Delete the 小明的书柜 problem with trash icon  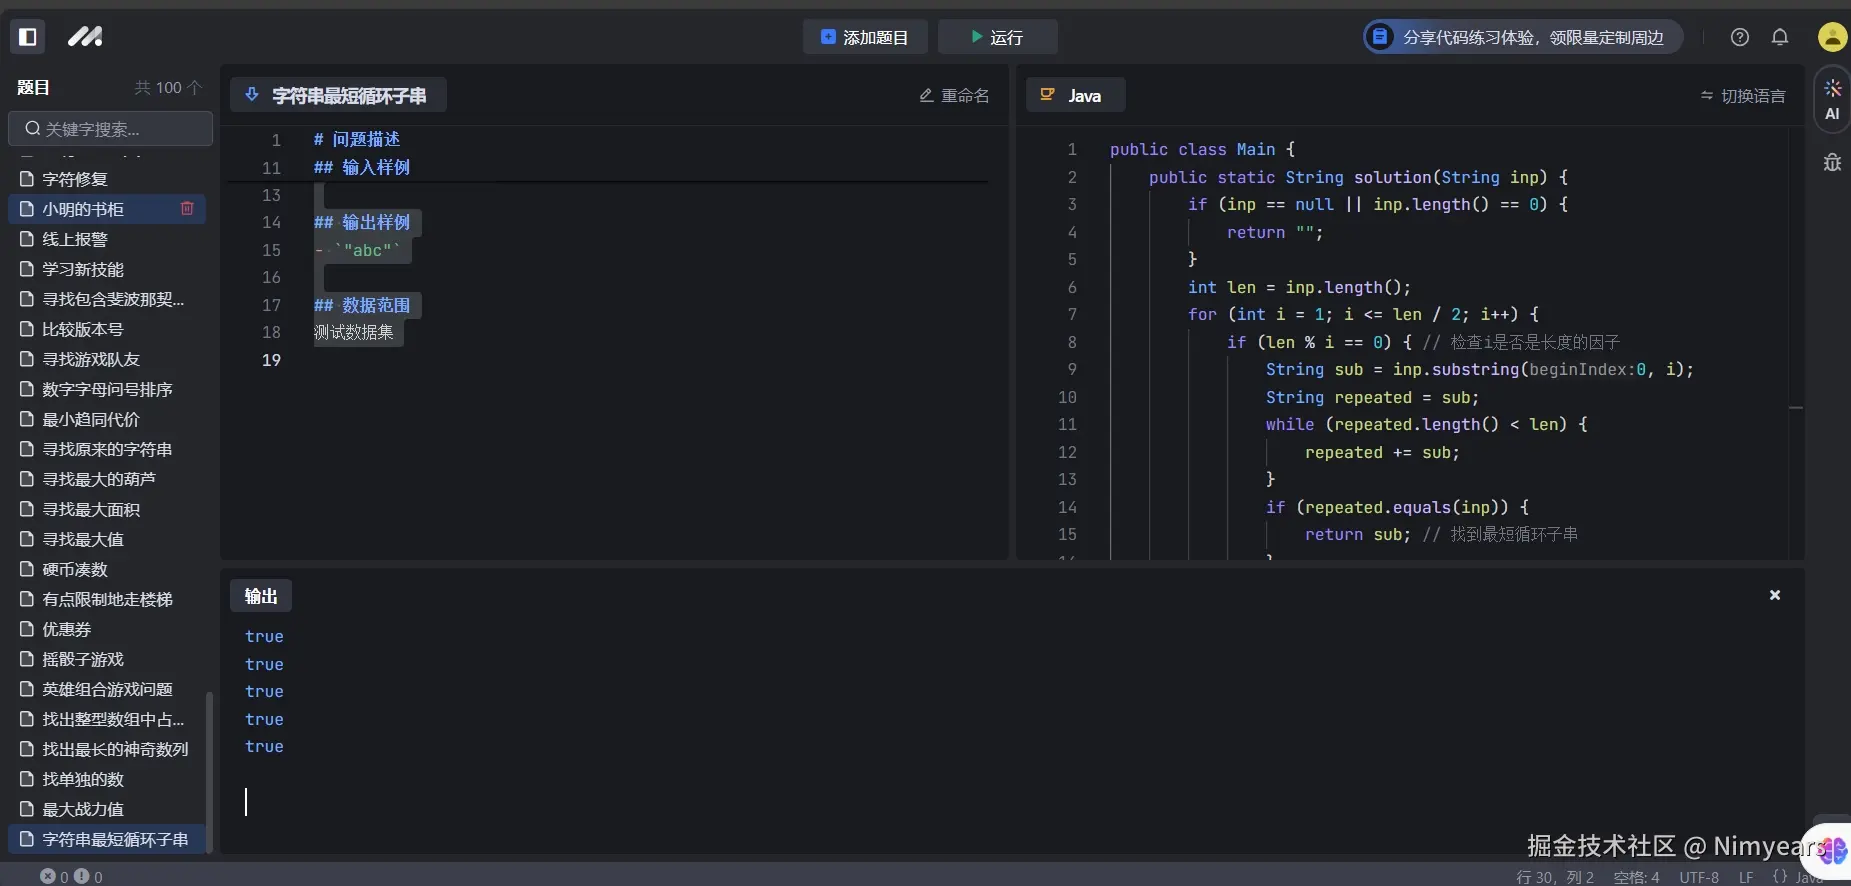pos(187,208)
